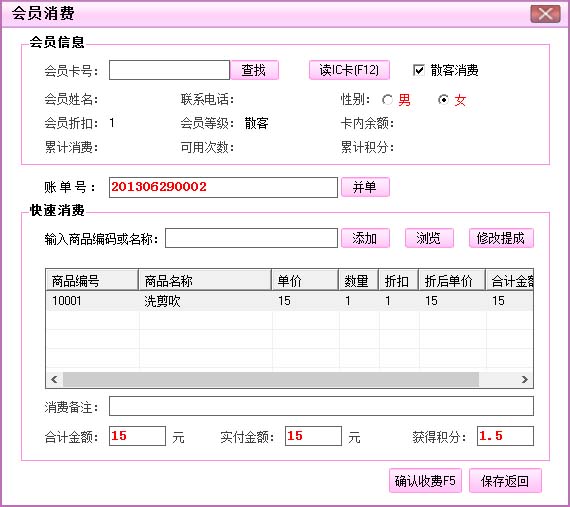
Task: Click the horizontal scrollbar thumb of the table
Action: pos(271,379)
